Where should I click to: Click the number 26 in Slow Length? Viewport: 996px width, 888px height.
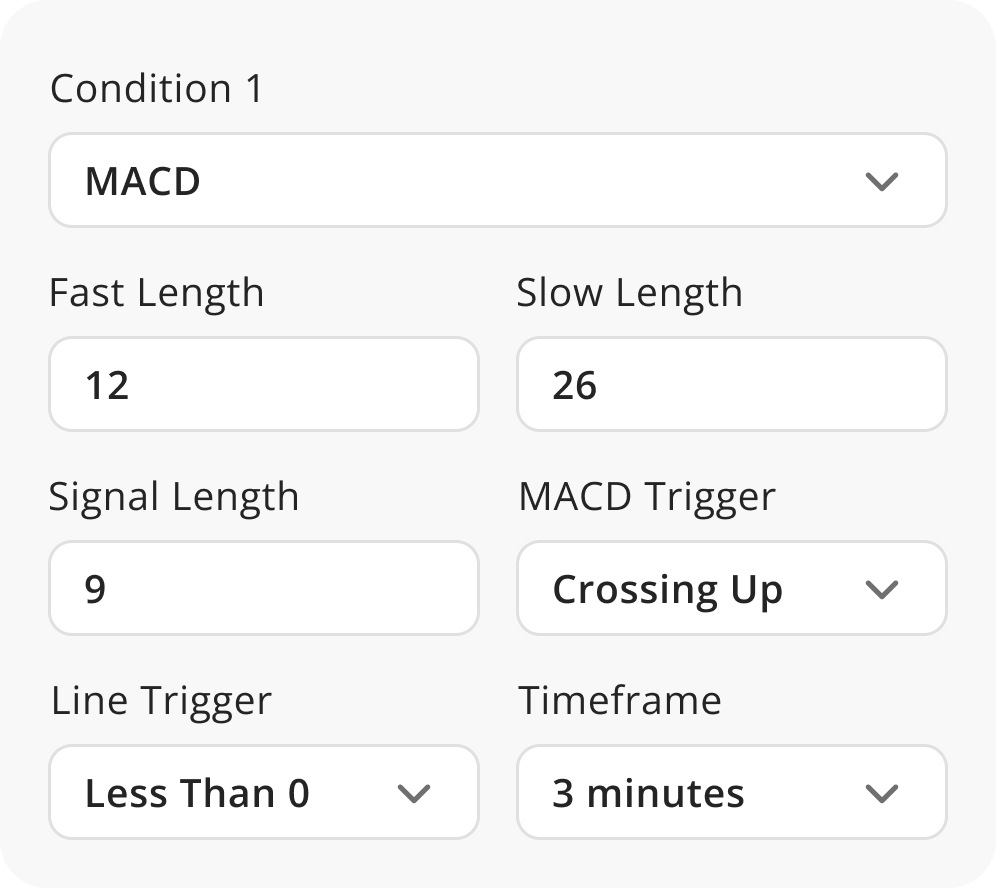click(x=574, y=386)
